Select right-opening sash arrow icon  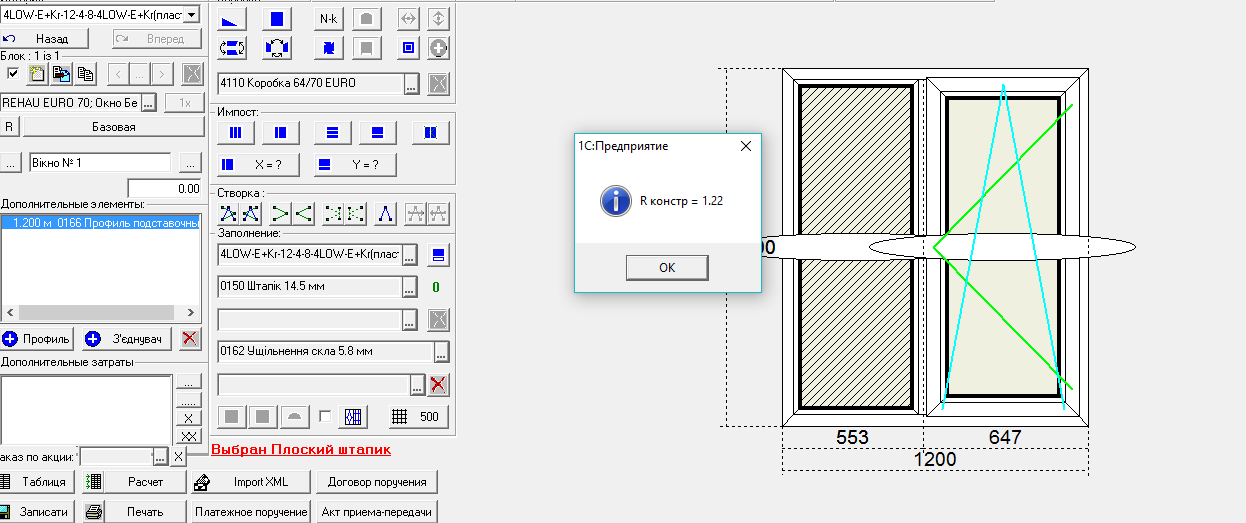(279, 213)
